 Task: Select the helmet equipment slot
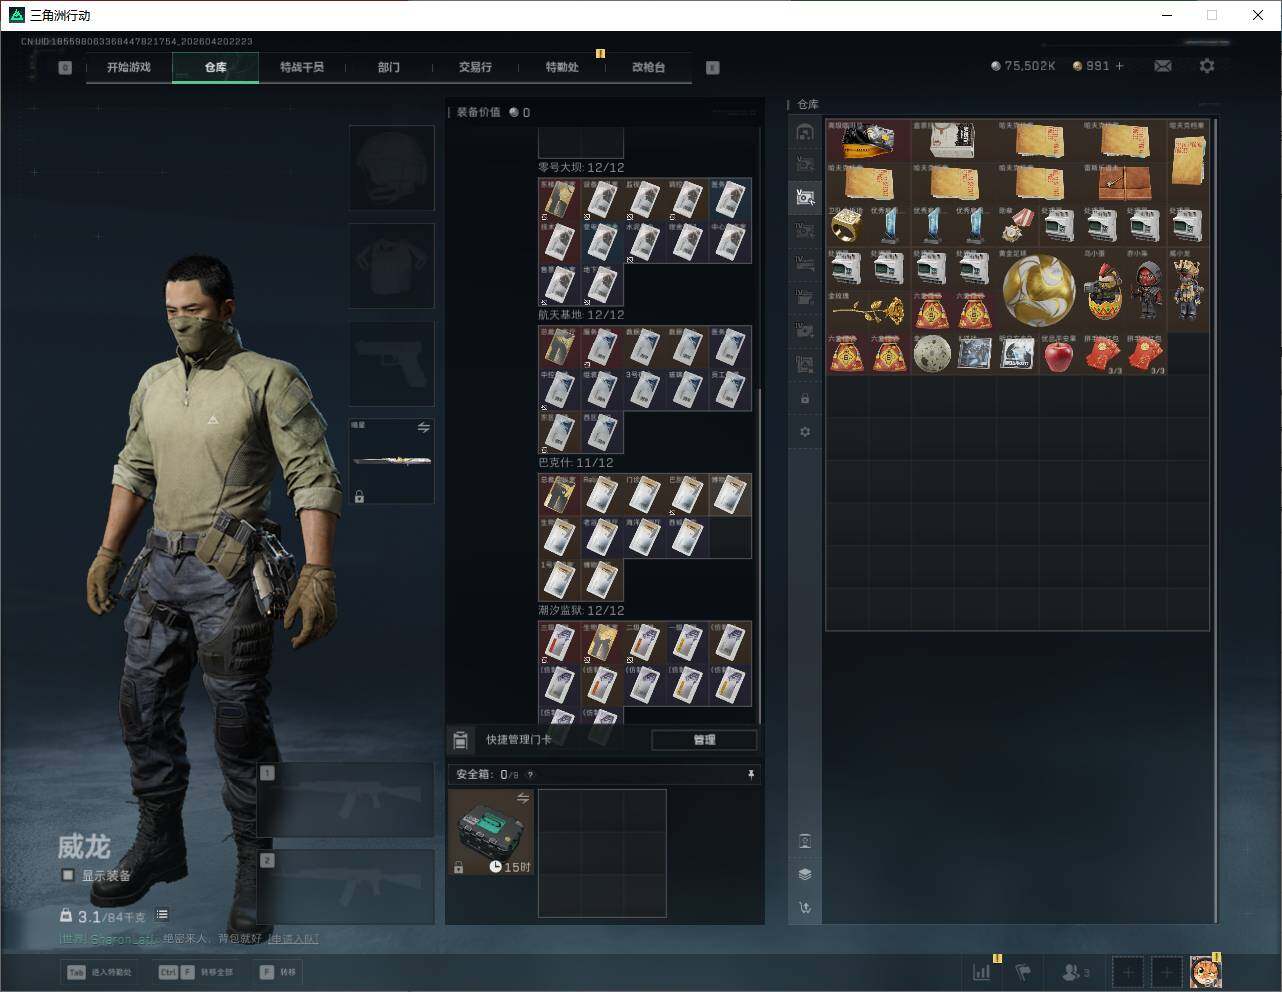pos(392,168)
